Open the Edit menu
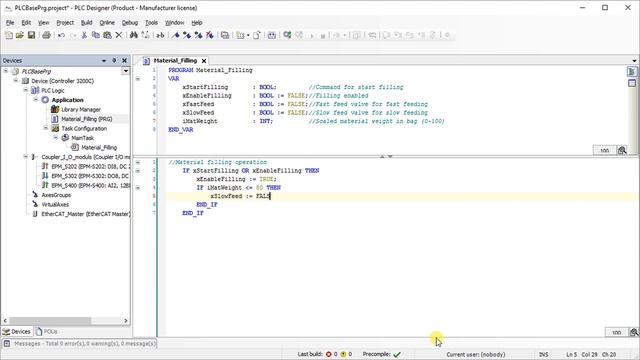This screenshot has height=360, width=640. (26, 22)
